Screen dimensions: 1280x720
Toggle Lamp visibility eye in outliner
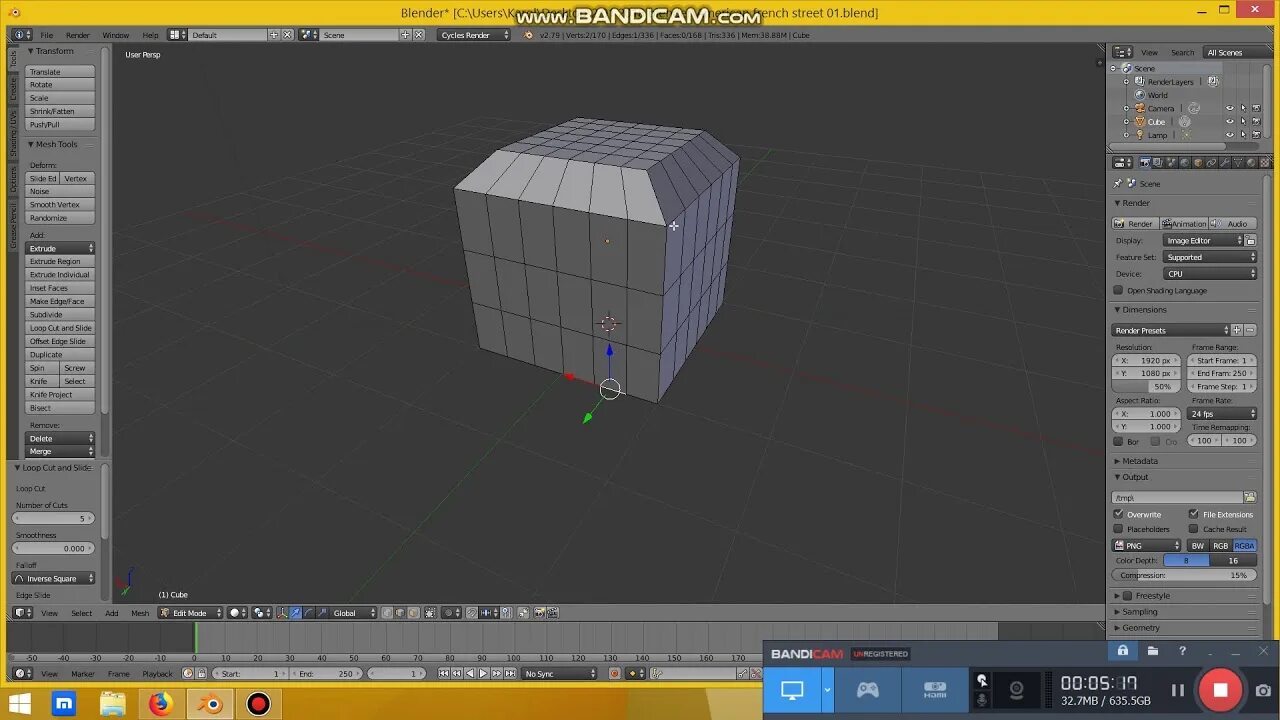[1230, 135]
